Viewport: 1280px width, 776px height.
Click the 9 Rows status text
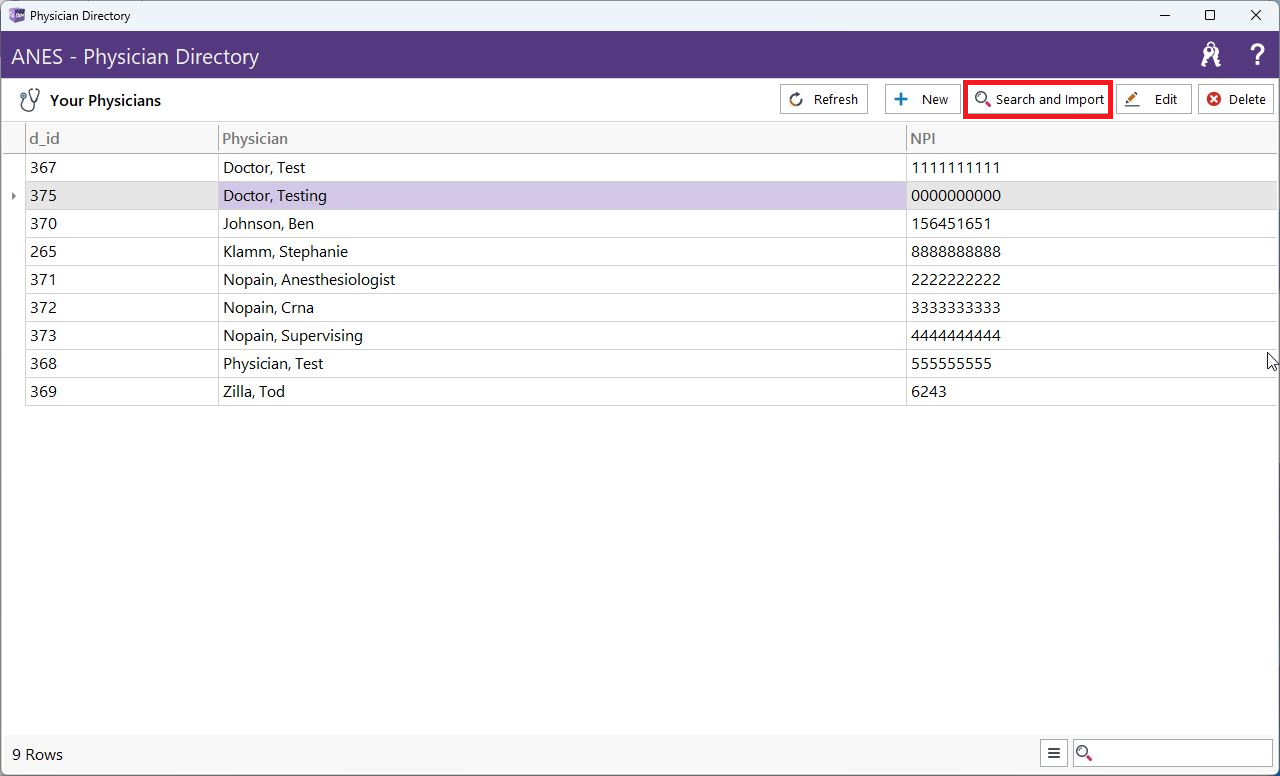pyautogui.click(x=38, y=754)
